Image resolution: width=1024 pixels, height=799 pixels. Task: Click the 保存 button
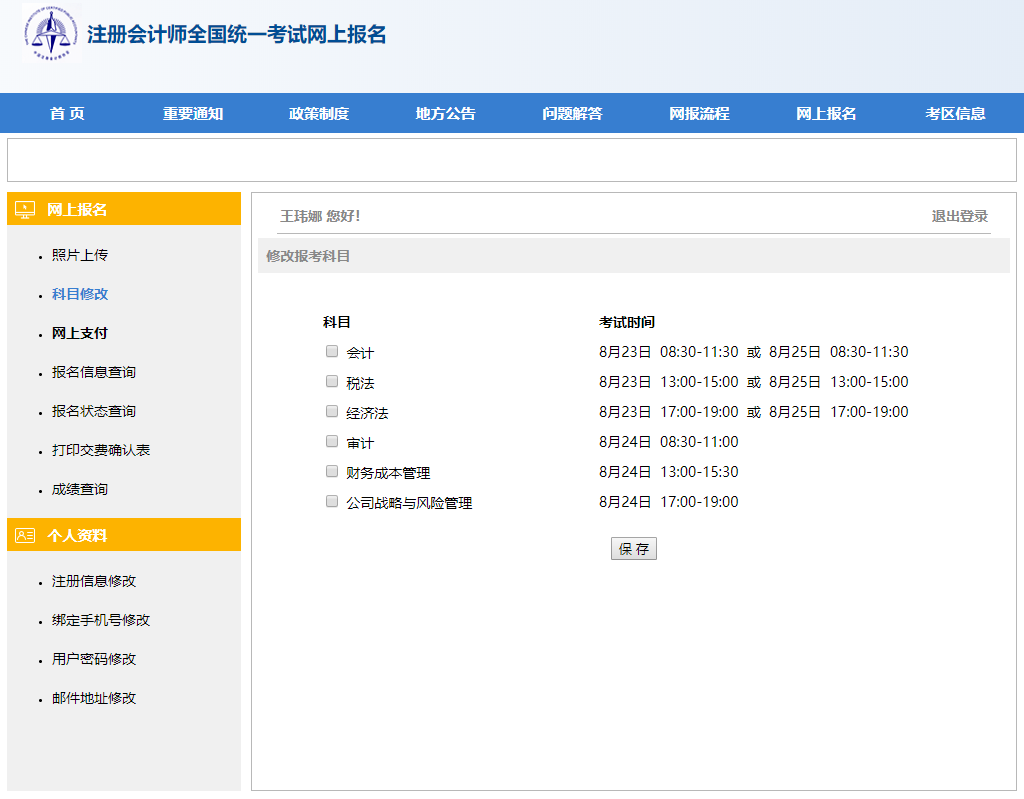click(633, 548)
